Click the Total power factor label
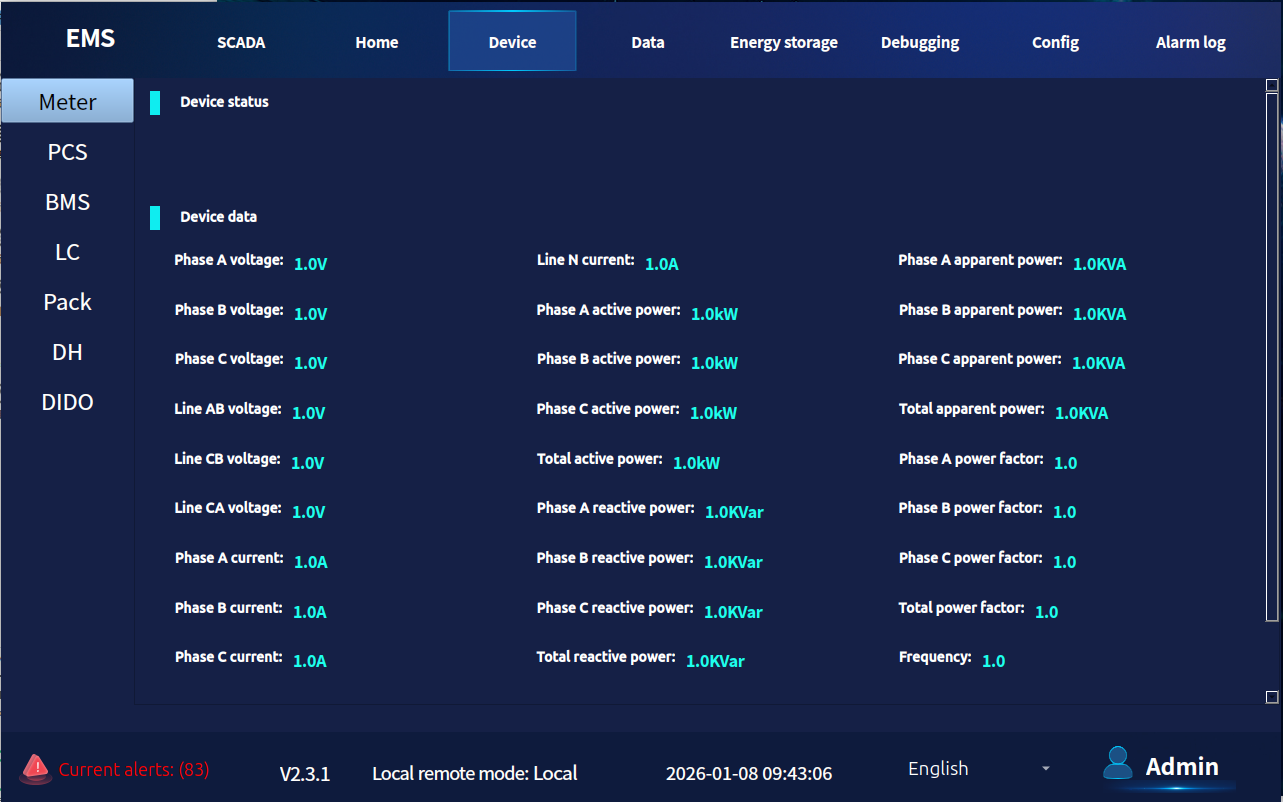The height and width of the screenshot is (802, 1283). pyautogui.click(x=962, y=608)
